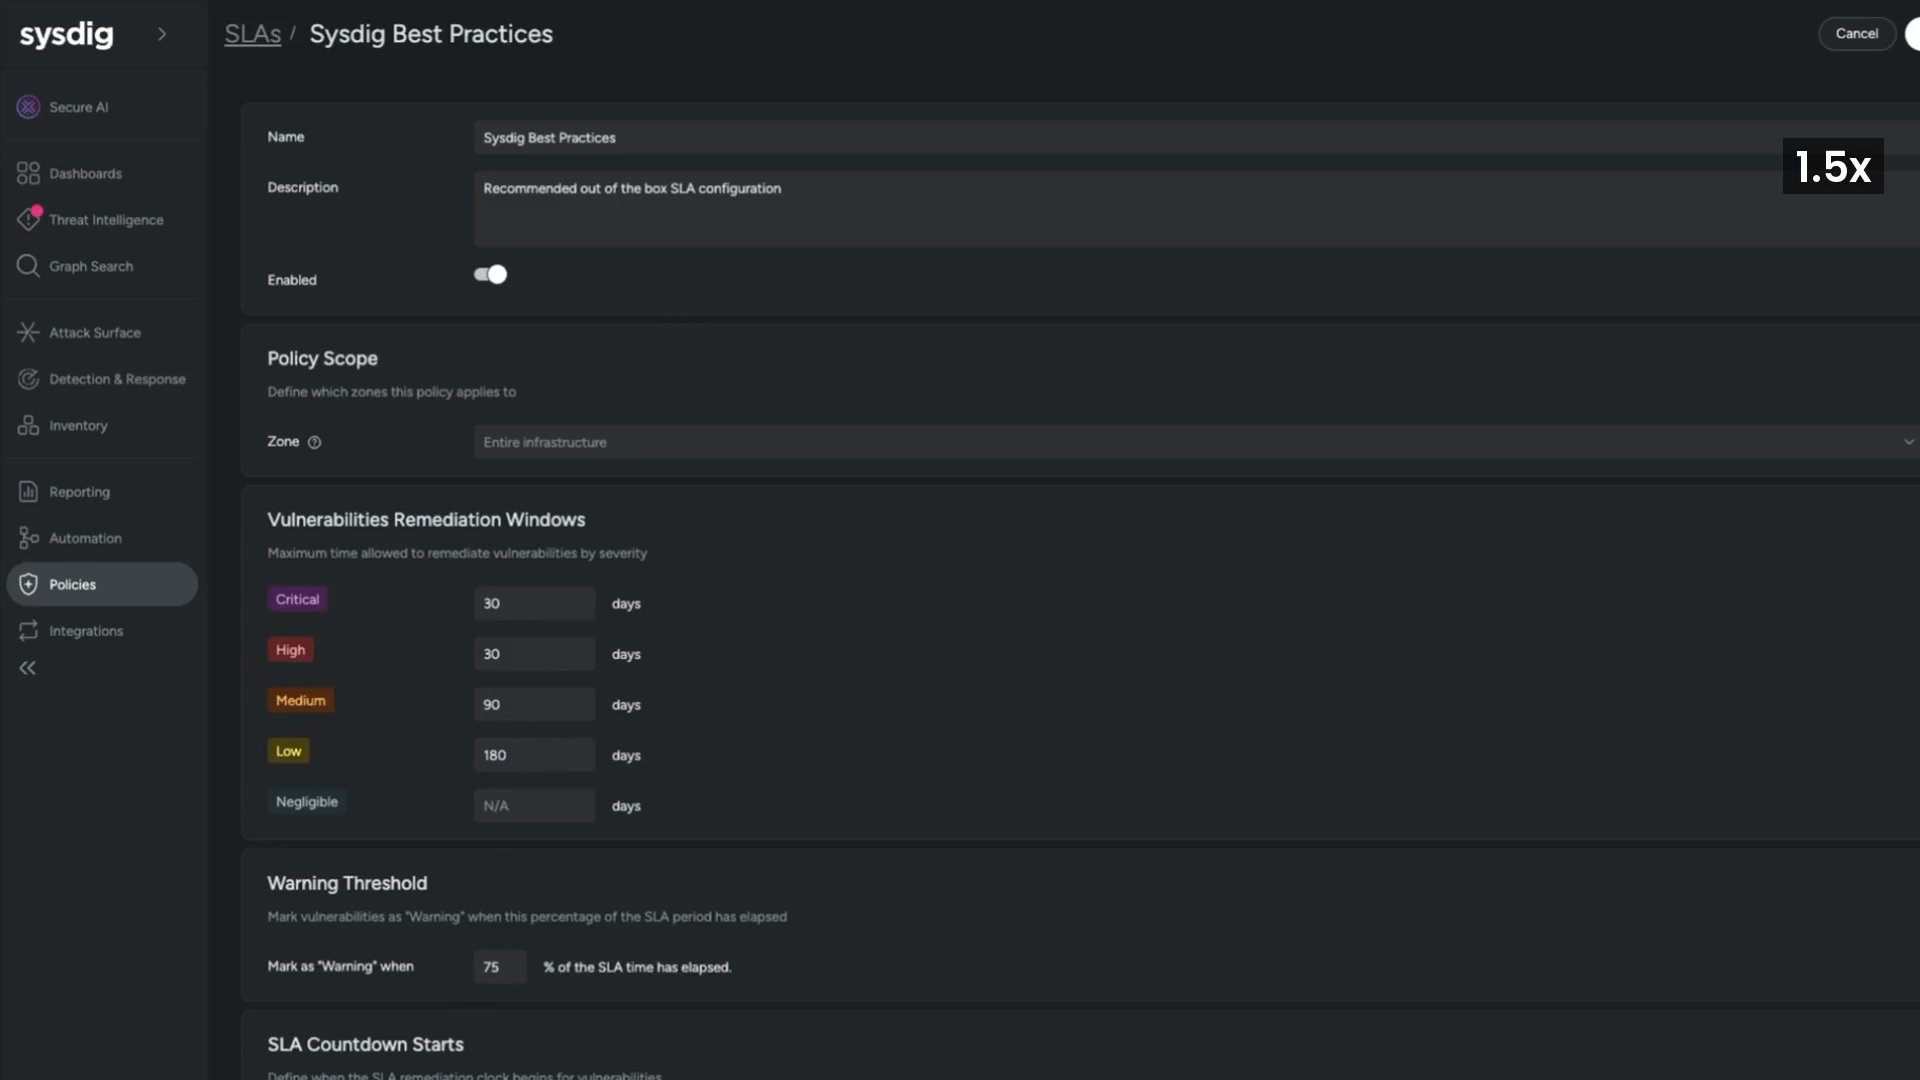Click the Critical remediation days field

534,603
